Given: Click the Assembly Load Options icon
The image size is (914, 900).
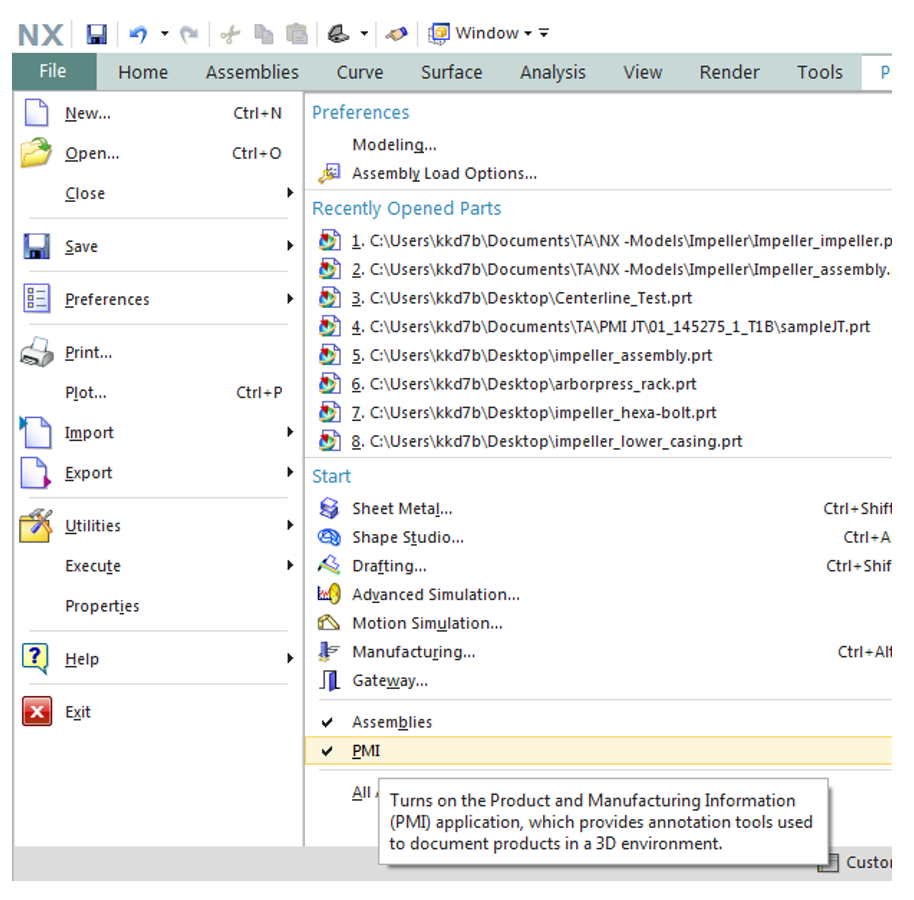Looking at the screenshot, I should point(329,173).
